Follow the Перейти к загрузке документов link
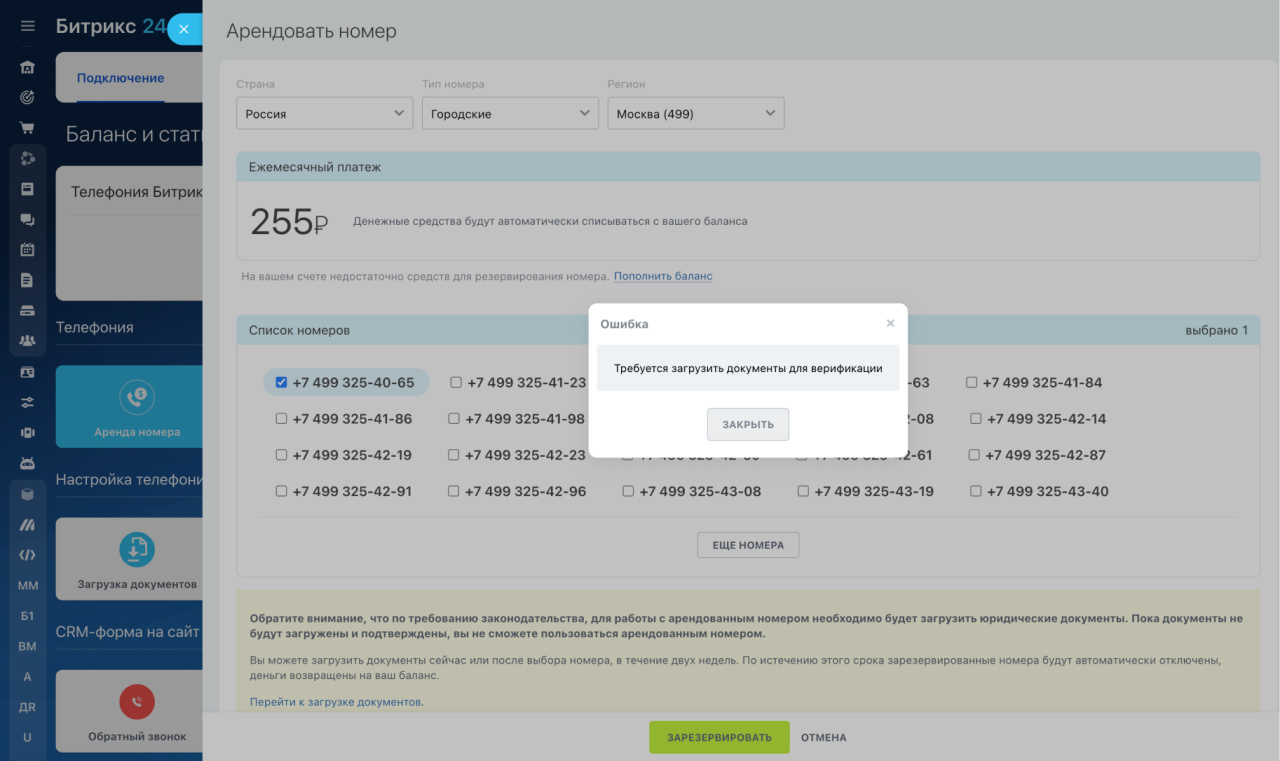Image resolution: width=1280 pixels, height=761 pixels. click(x=337, y=702)
